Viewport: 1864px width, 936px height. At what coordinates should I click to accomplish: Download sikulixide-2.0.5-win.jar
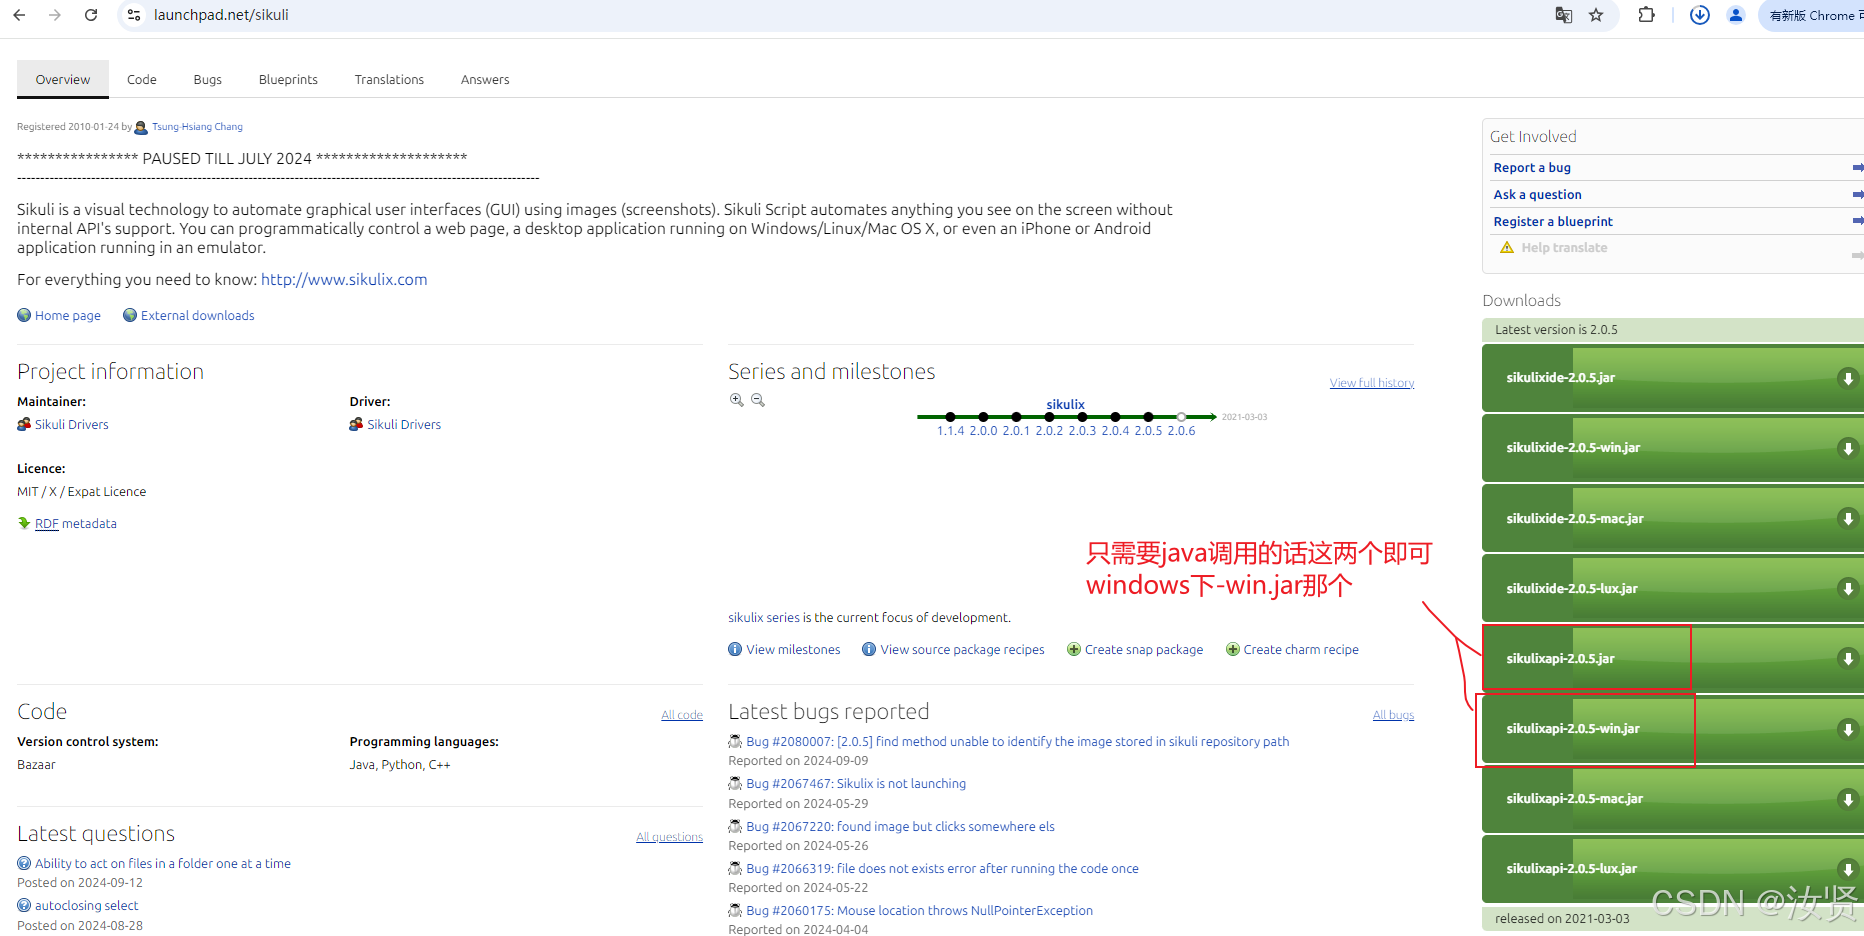click(1672, 448)
